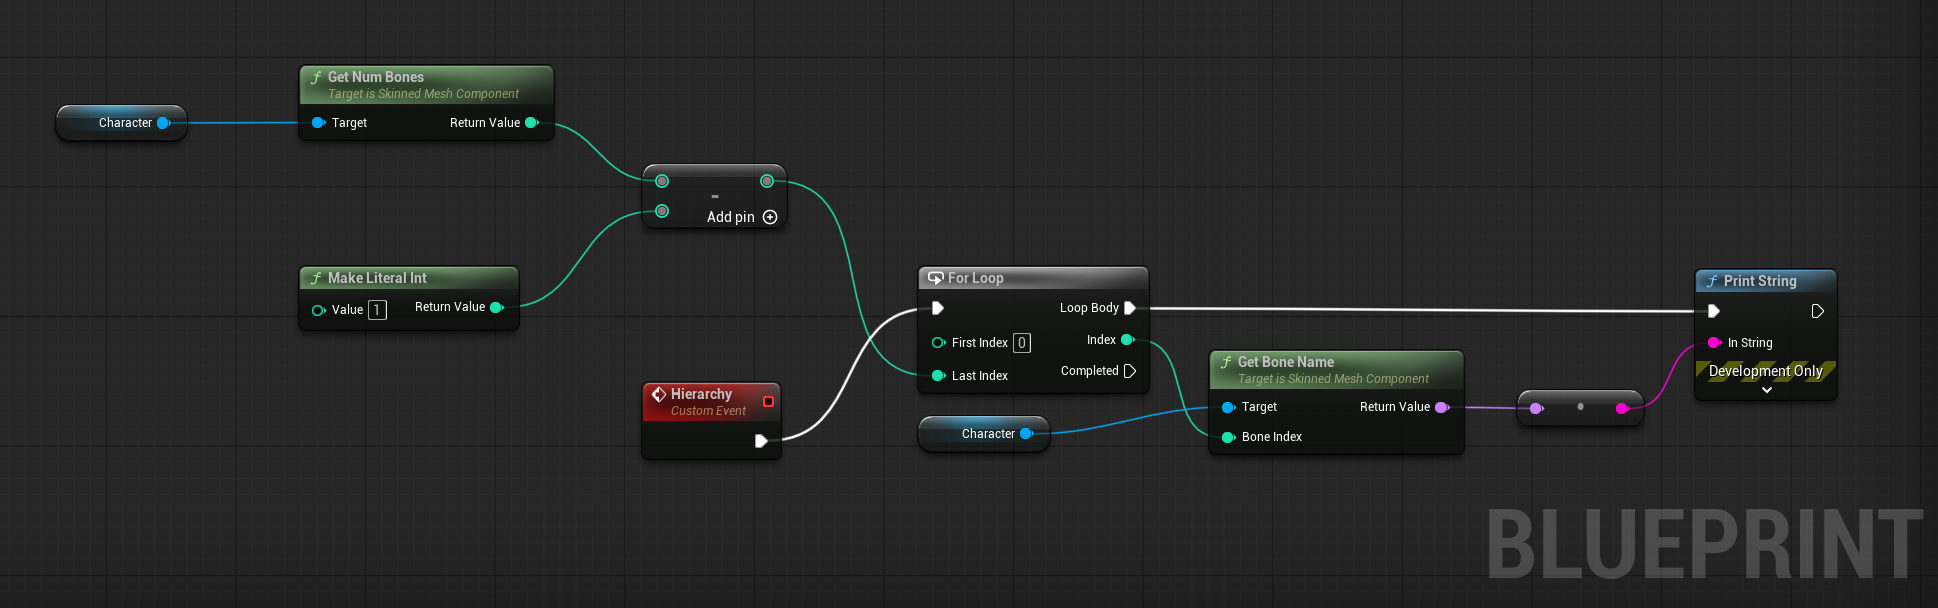The height and width of the screenshot is (608, 1938).
Task: Click the red delegate pin on Hierarchy event
Action: click(768, 401)
